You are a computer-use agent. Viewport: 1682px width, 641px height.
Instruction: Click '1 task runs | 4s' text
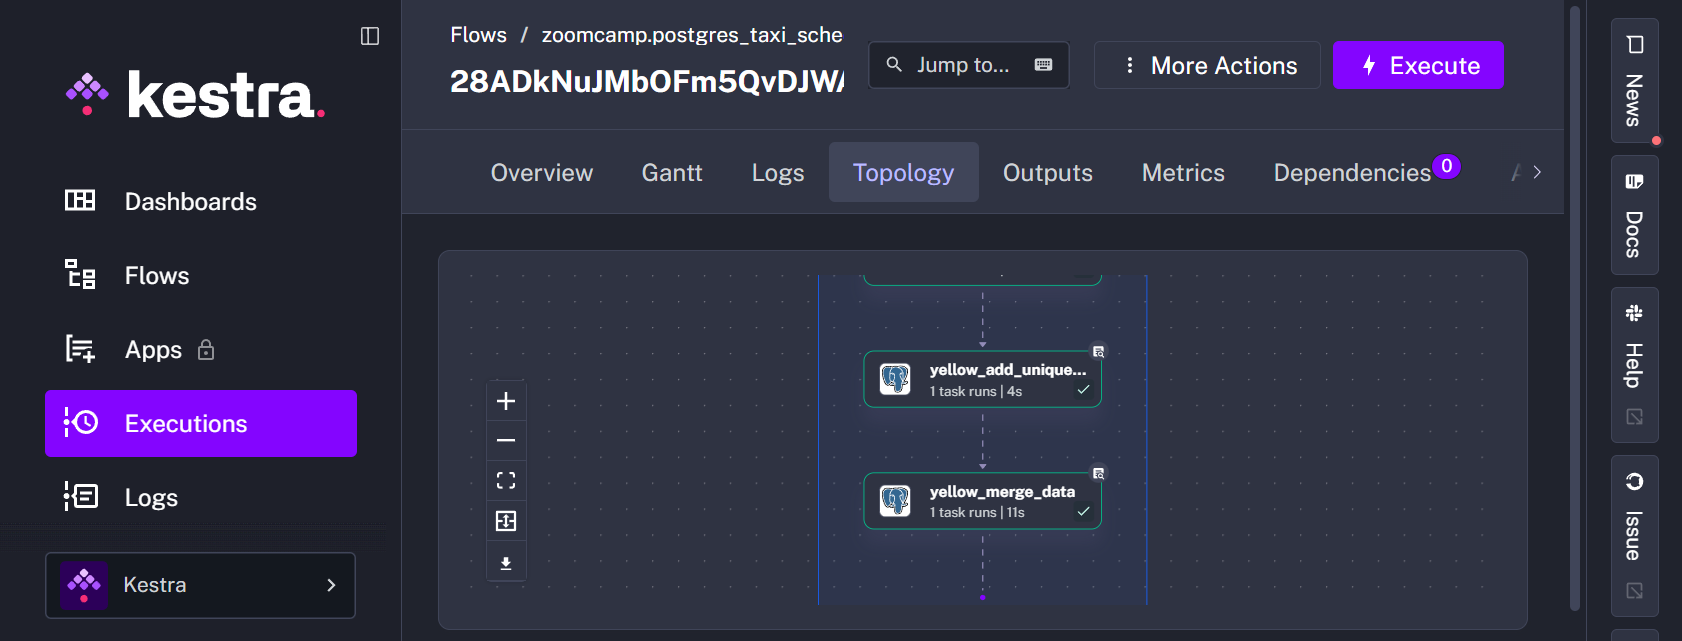point(976,391)
